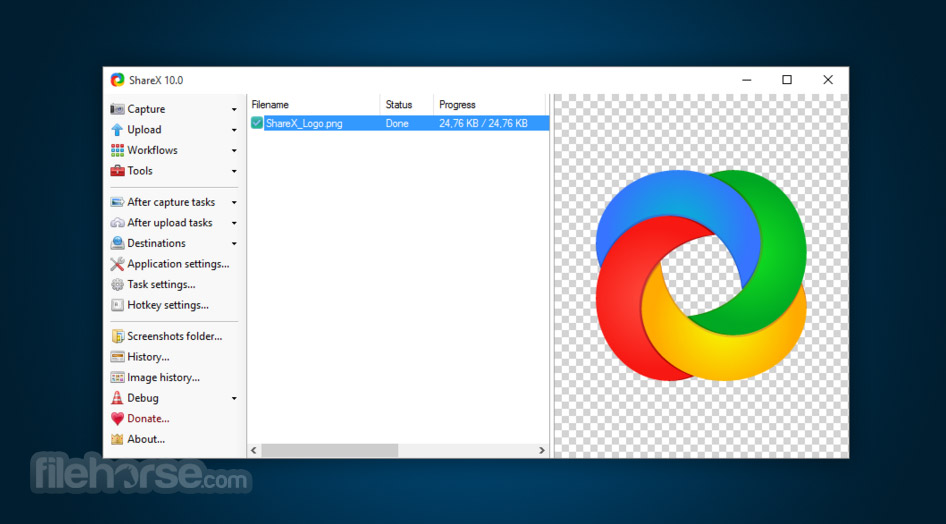Close the ShareX window
Screen dimensions: 946x524
[x=828, y=80]
